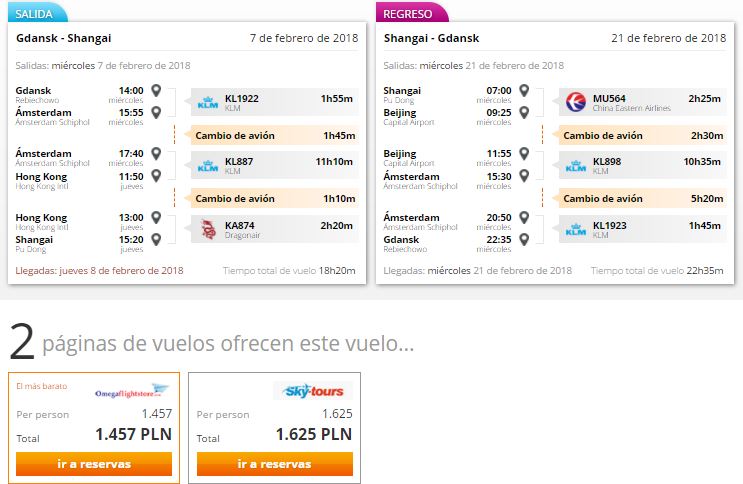
Task: Click the China Eastern logo on flight MU564
Action: 576,102
